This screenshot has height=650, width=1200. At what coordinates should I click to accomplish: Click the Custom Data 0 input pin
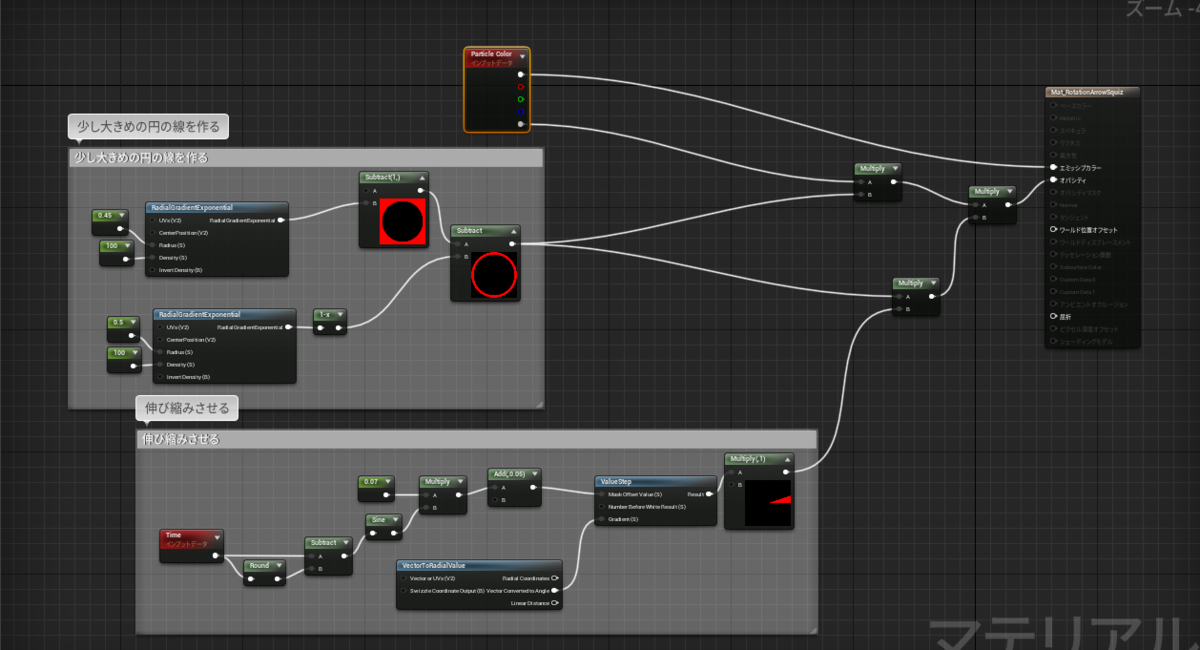1054,279
